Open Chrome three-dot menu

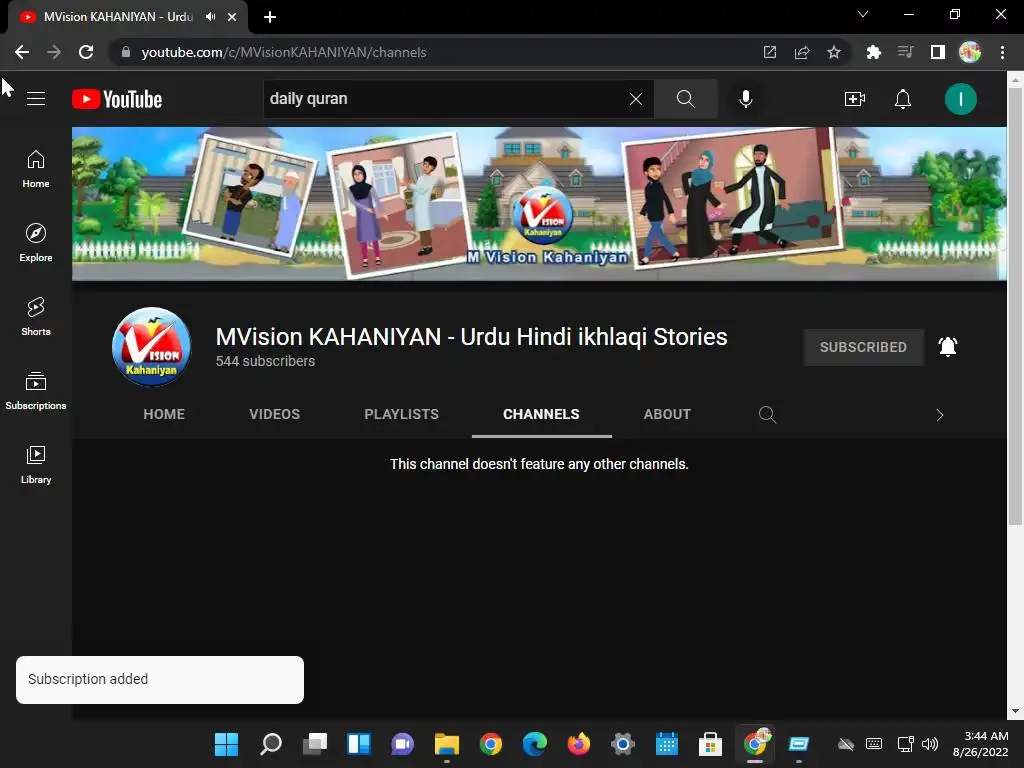tap(1002, 52)
